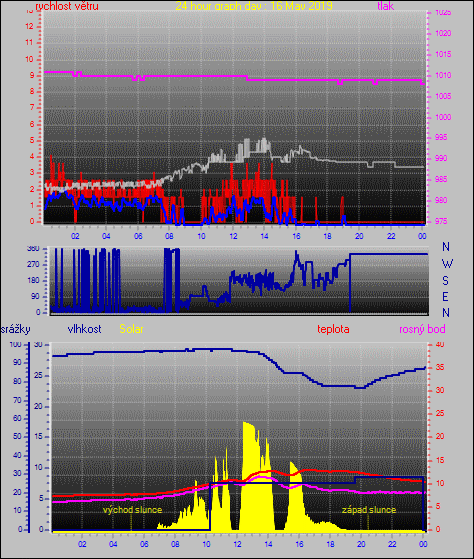Click hour 08 on the temperature graph time axis
This screenshot has height=559, width=474.
(175, 544)
